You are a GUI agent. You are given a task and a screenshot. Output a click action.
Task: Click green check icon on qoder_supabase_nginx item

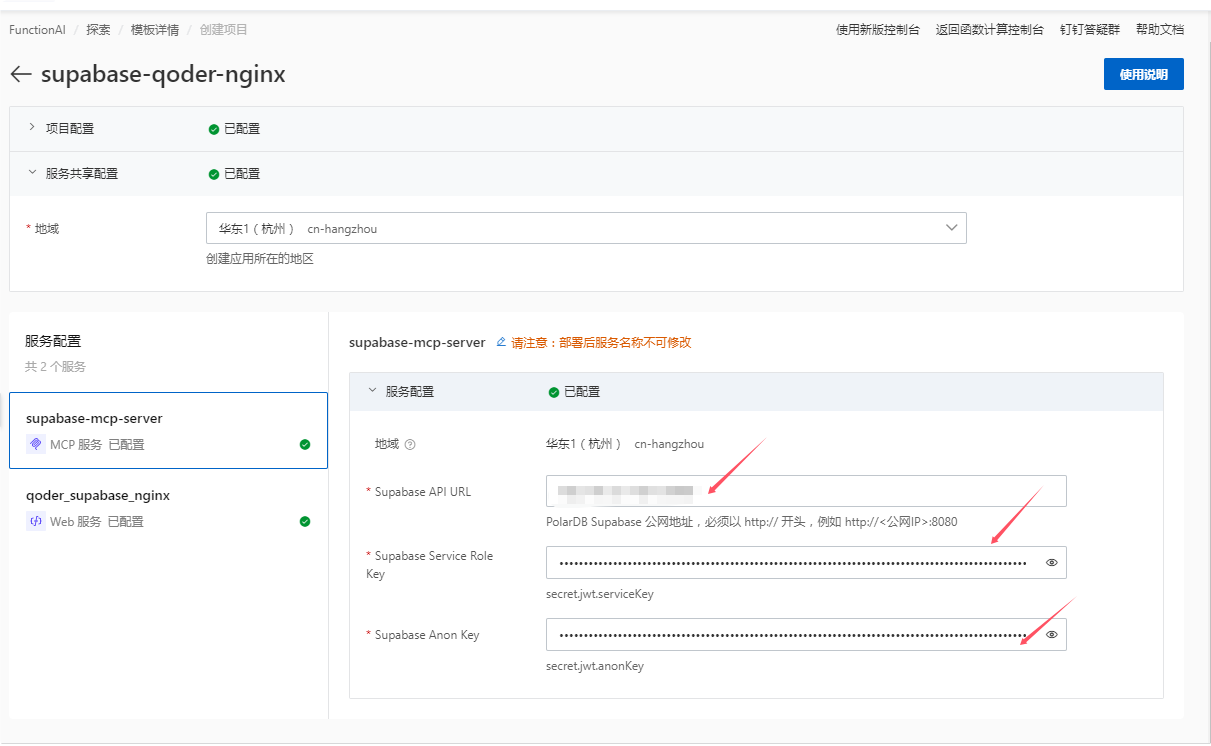(305, 521)
